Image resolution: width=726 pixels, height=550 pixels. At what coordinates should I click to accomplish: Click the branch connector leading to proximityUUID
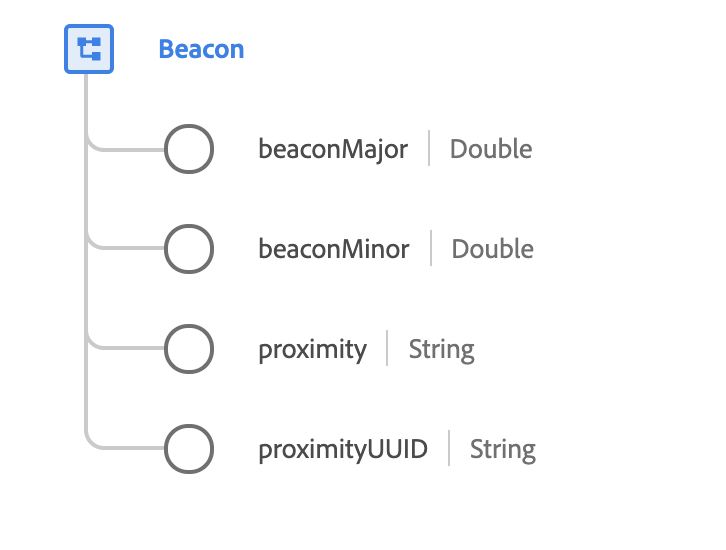point(125,448)
